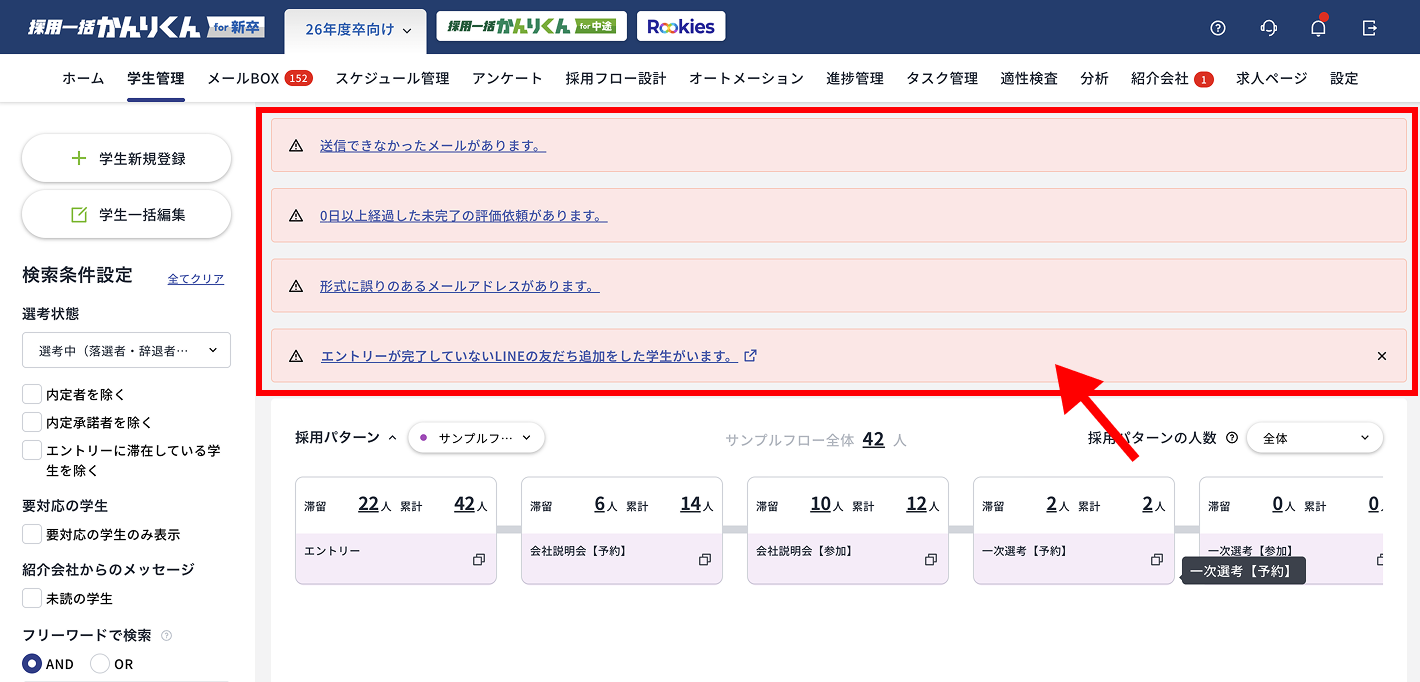The width and height of the screenshot is (1420, 682).
Task: Open the 26年度卒向け year dropdown
Action: tap(357, 30)
